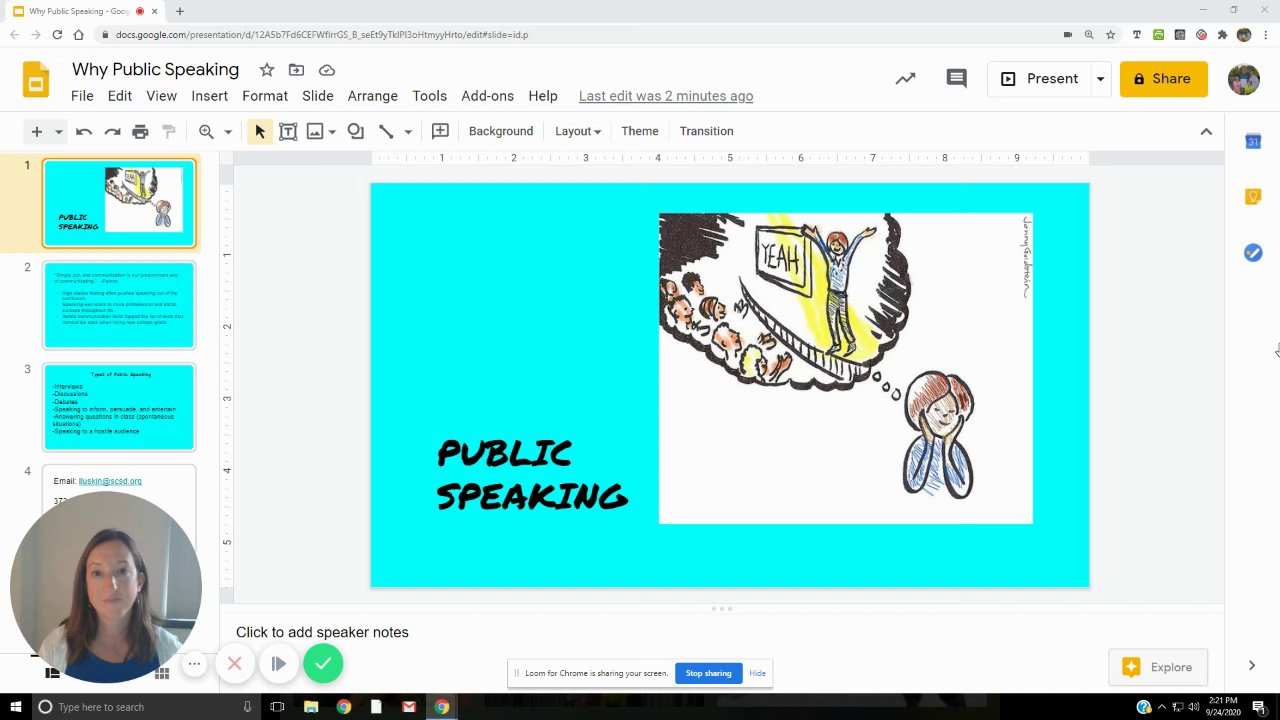Open the comment history icon
Viewport: 1280px width, 720px height.
coord(956,79)
